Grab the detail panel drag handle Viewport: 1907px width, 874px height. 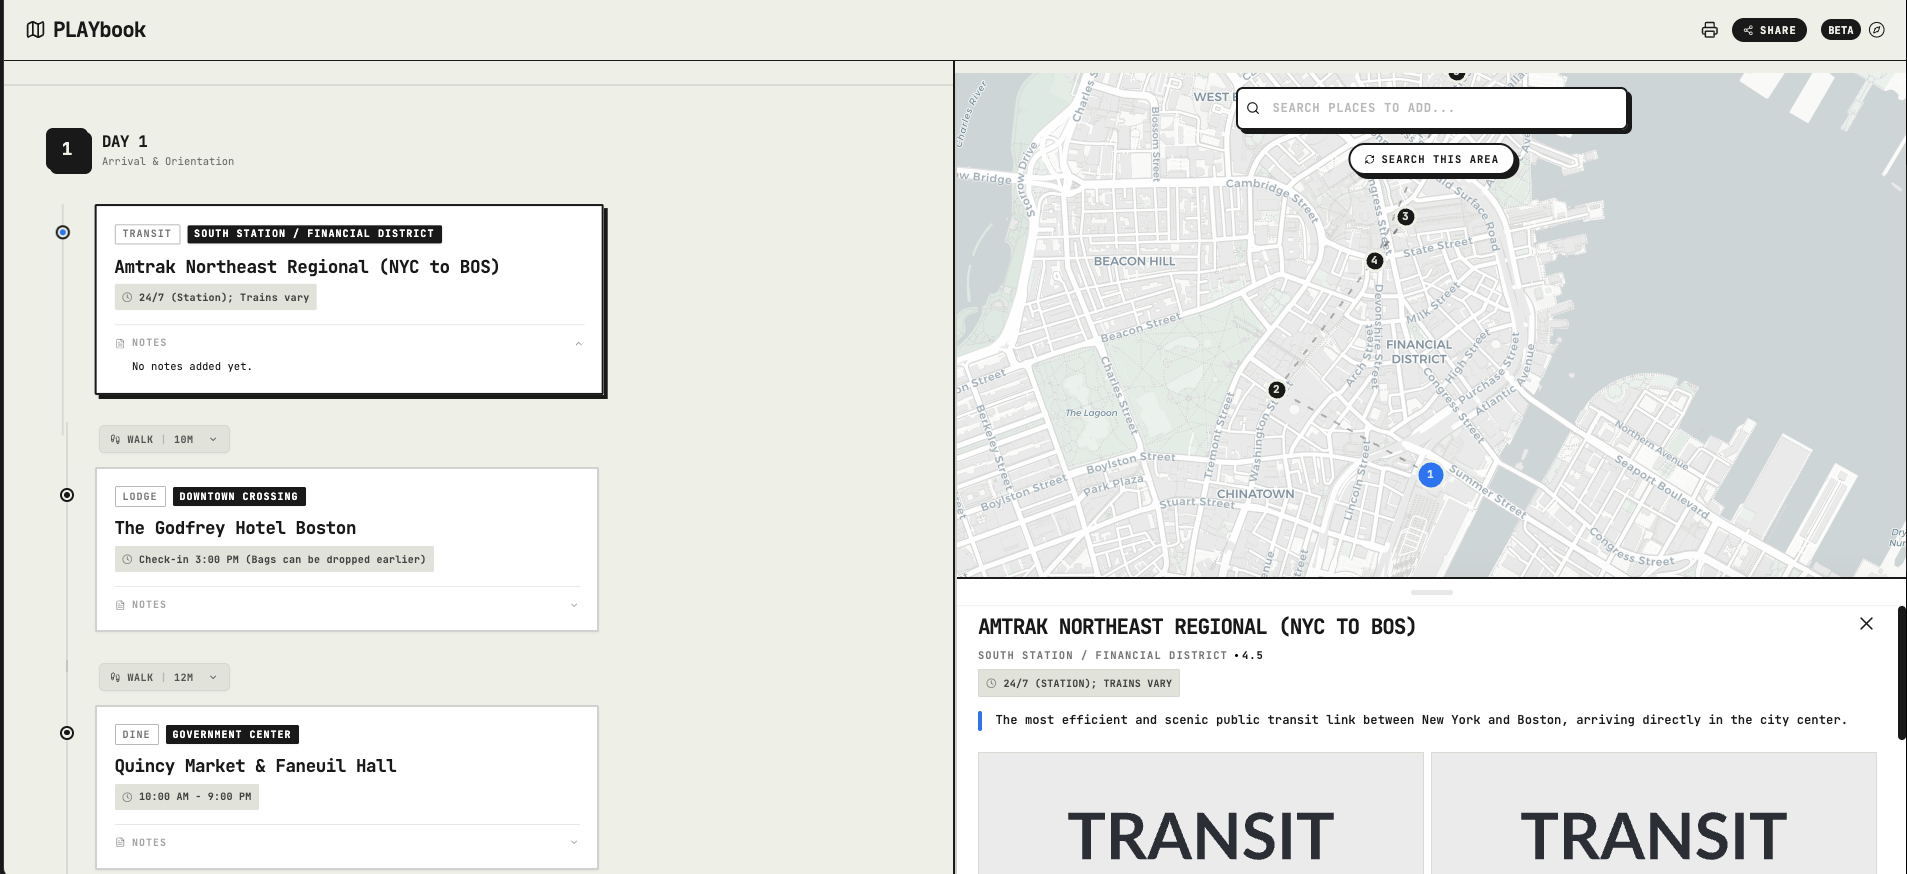point(1431,593)
